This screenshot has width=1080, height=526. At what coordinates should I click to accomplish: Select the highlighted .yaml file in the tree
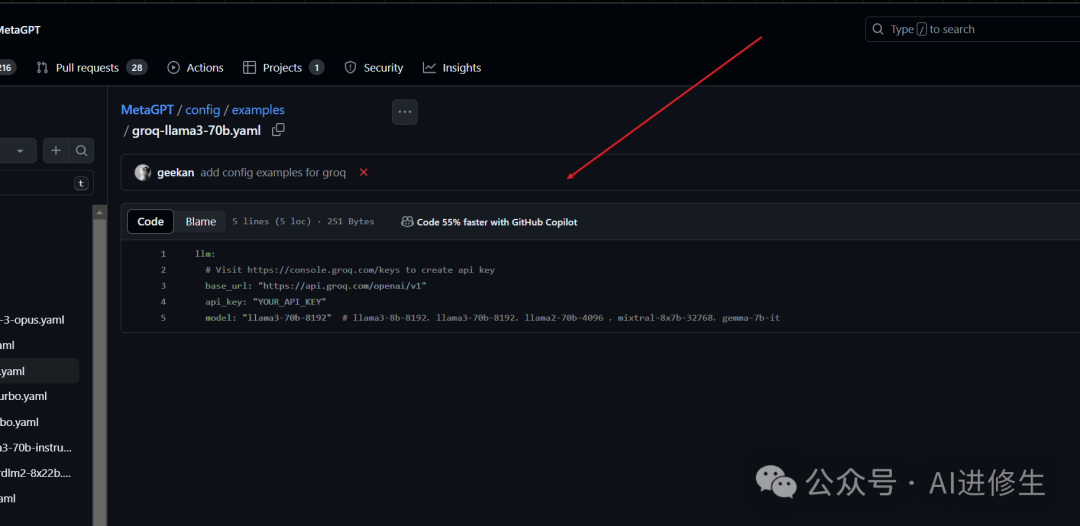click(x=39, y=371)
